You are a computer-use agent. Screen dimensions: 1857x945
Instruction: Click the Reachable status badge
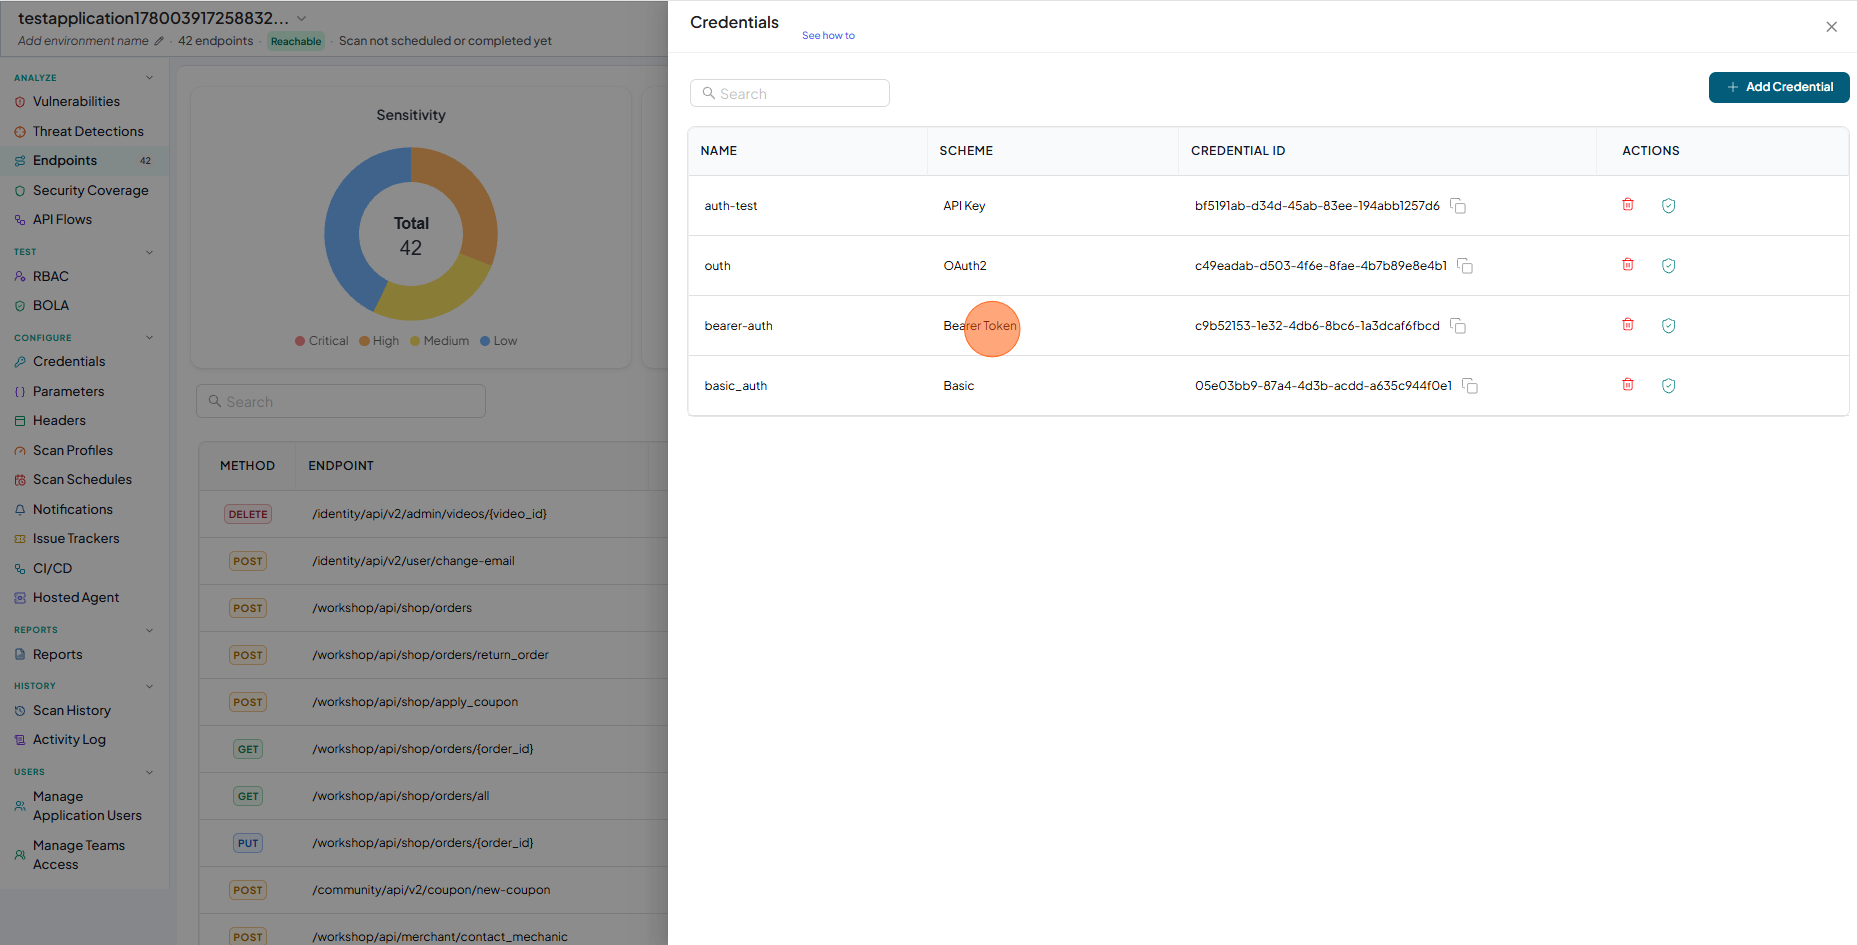click(296, 41)
